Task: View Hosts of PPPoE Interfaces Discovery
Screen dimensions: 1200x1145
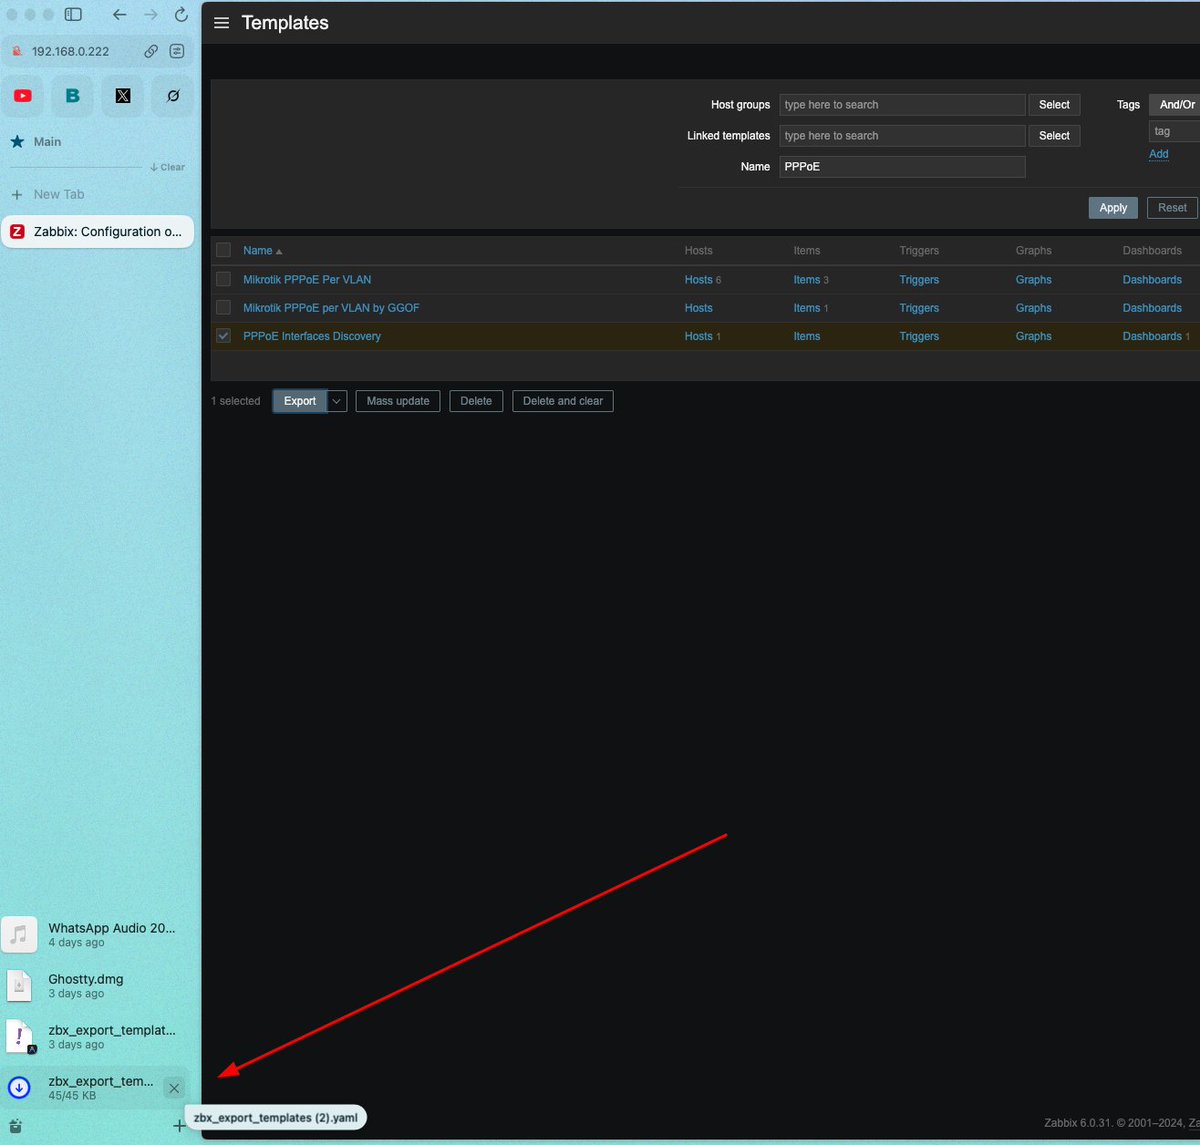Action: [x=698, y=336]
